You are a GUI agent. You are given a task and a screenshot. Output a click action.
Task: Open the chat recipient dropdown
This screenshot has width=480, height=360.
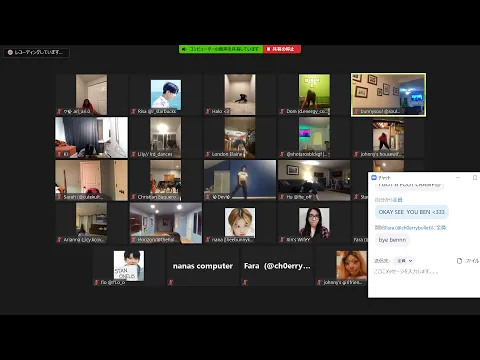point(405,261)
